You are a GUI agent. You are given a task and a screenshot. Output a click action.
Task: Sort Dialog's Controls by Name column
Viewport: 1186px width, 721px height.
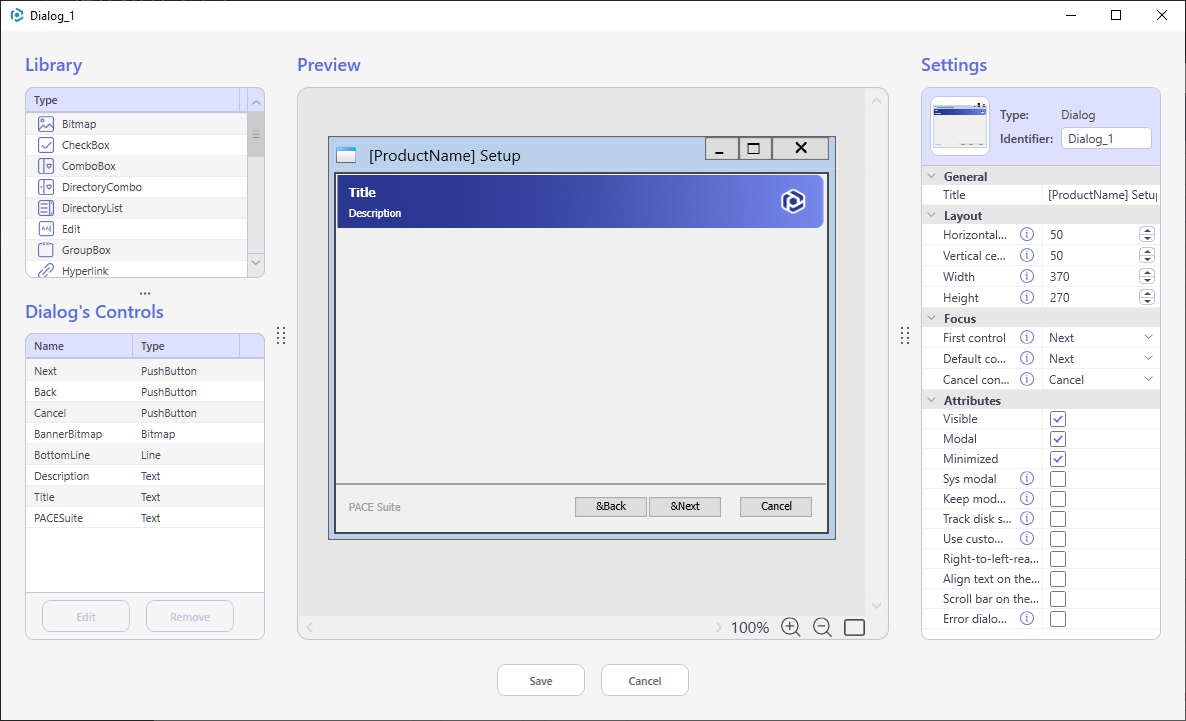79,346
